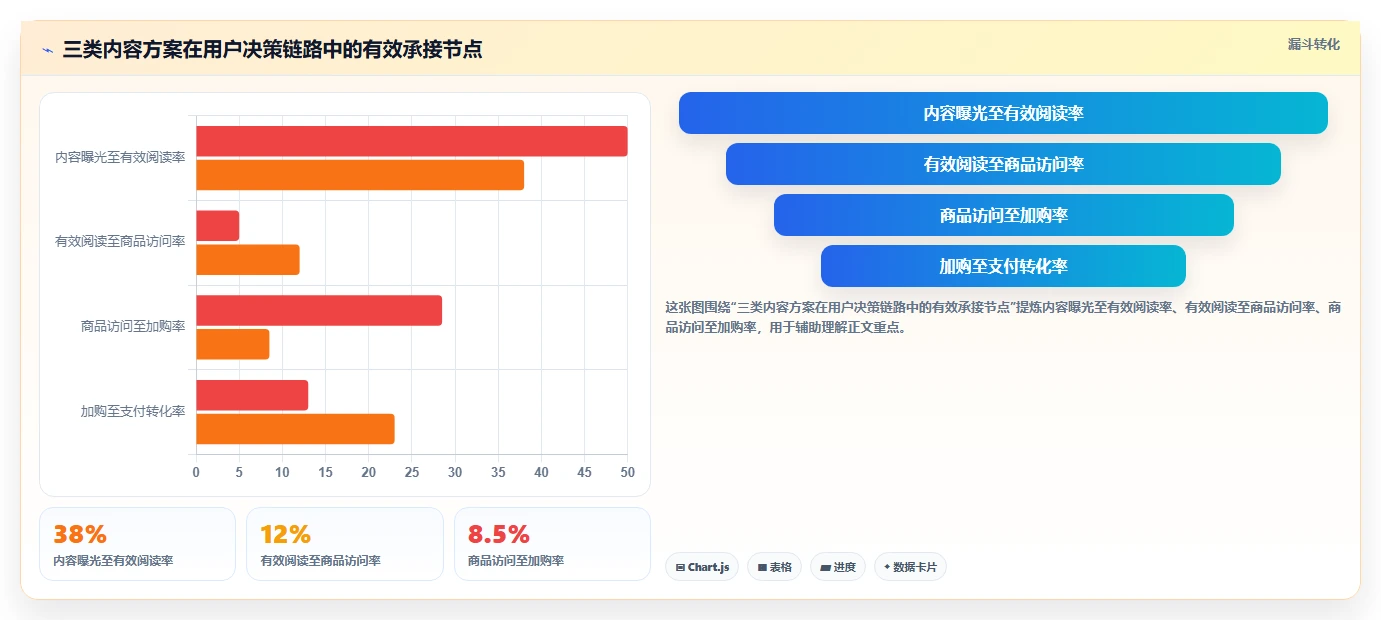
Task: Click the x-axis tick label 50
Action: click(627, 472)
